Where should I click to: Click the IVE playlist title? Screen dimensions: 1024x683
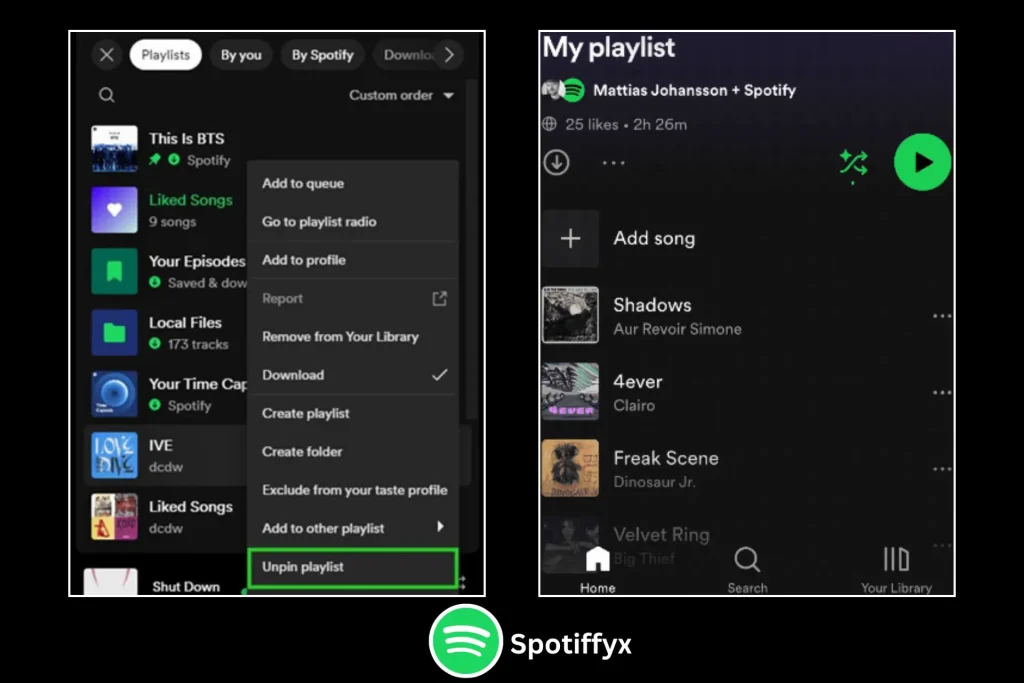161,445
